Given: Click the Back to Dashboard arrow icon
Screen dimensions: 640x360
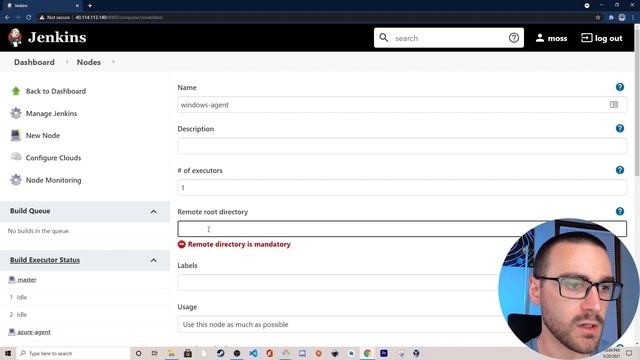Looking at the screenshot, I should click(16, 91).
